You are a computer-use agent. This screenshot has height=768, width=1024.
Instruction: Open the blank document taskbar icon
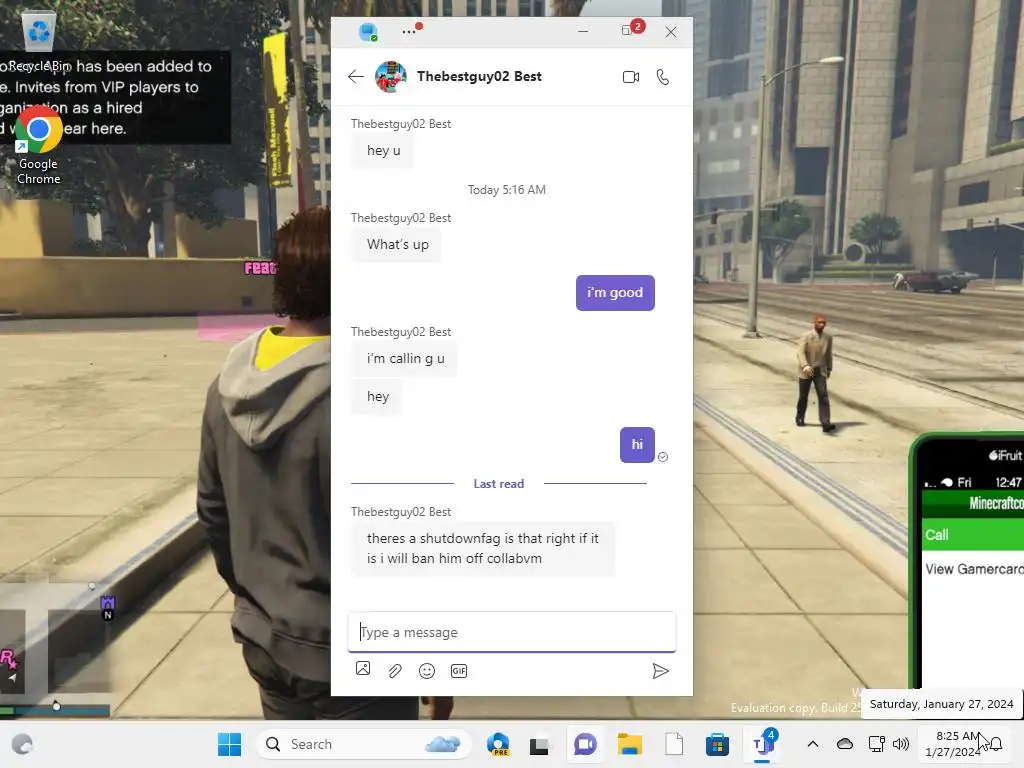[674, 744]
